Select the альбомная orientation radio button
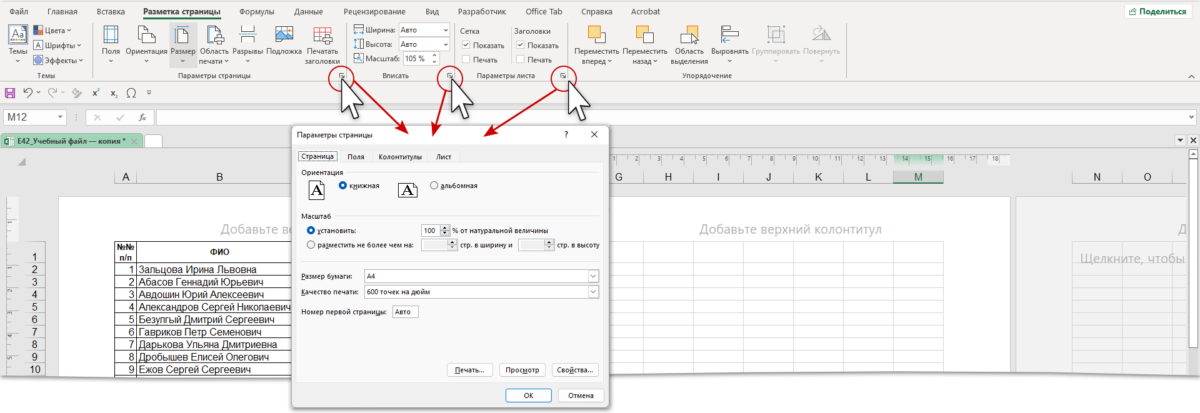Image resolution: width=1200 pixels, height=413 pixels. pyautogui.click(x=434, y=185)
